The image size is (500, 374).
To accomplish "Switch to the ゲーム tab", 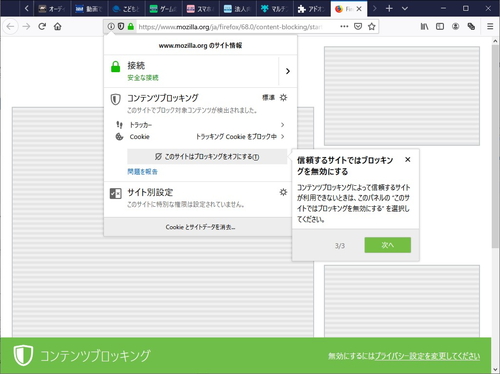I will click(x=163, y=9).
